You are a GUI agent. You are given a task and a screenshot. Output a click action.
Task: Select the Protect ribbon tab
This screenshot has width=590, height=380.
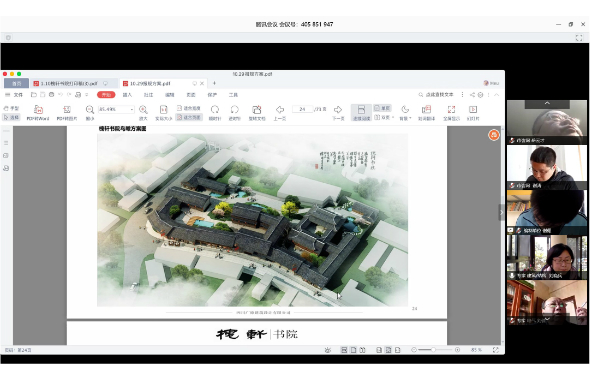tap(212, 95)
